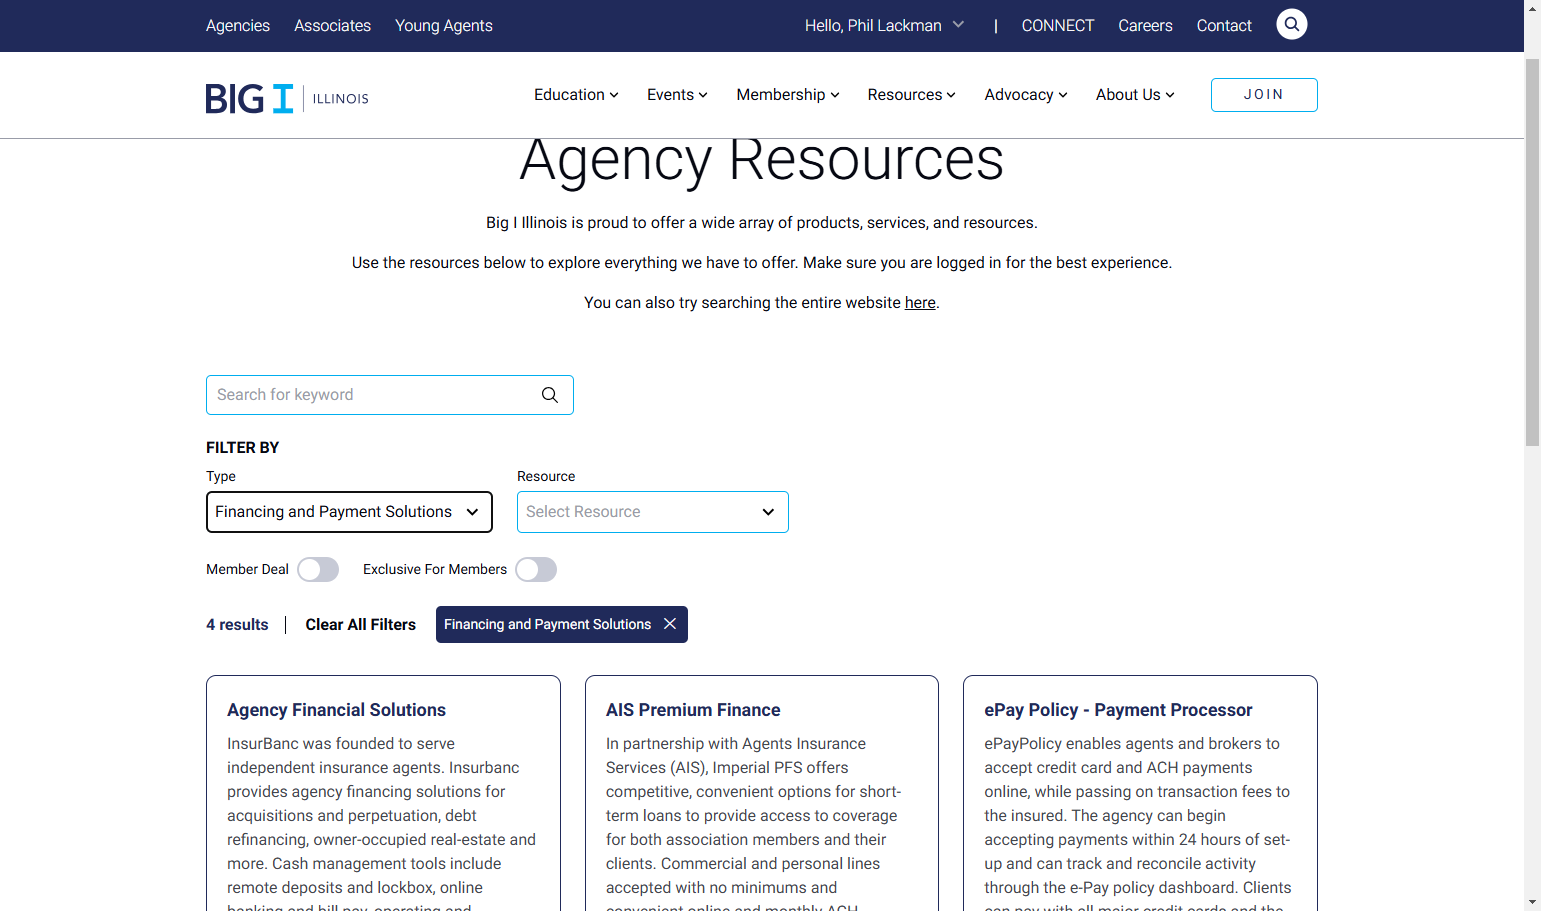Toggle the Member Deal switch

coord(318,570)
